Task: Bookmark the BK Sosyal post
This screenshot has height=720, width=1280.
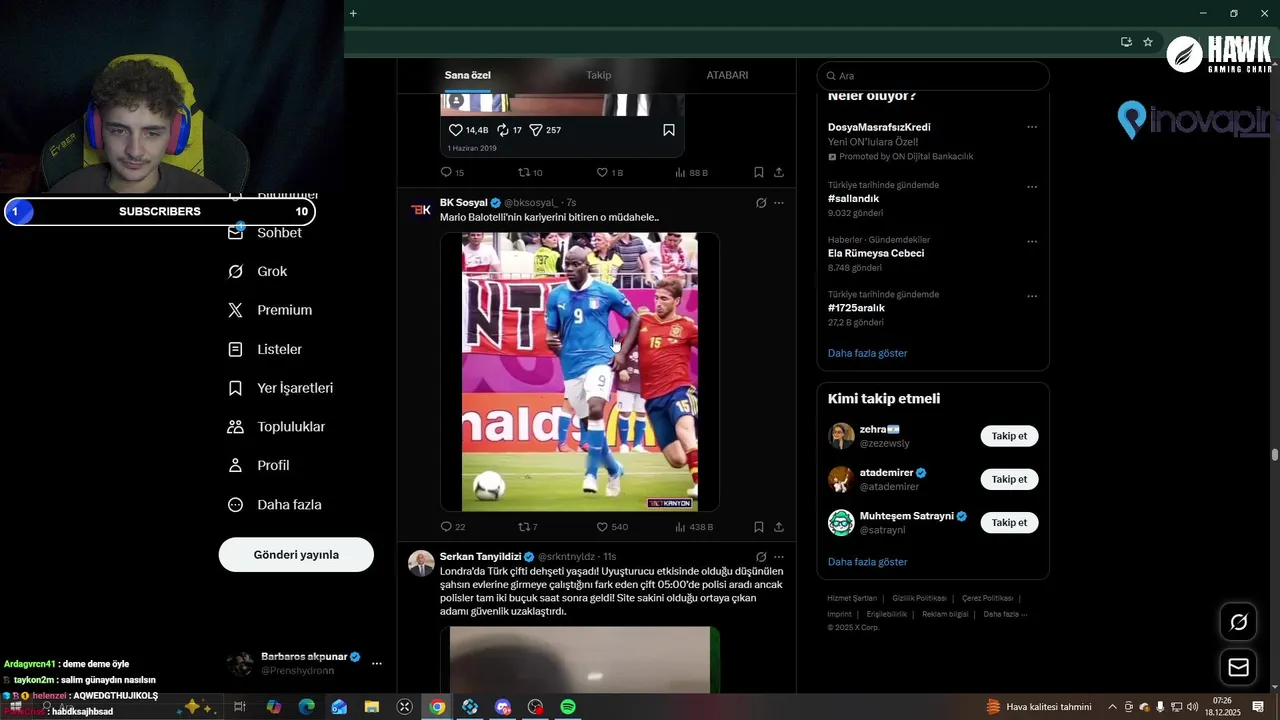Action: tap(759, 527)
